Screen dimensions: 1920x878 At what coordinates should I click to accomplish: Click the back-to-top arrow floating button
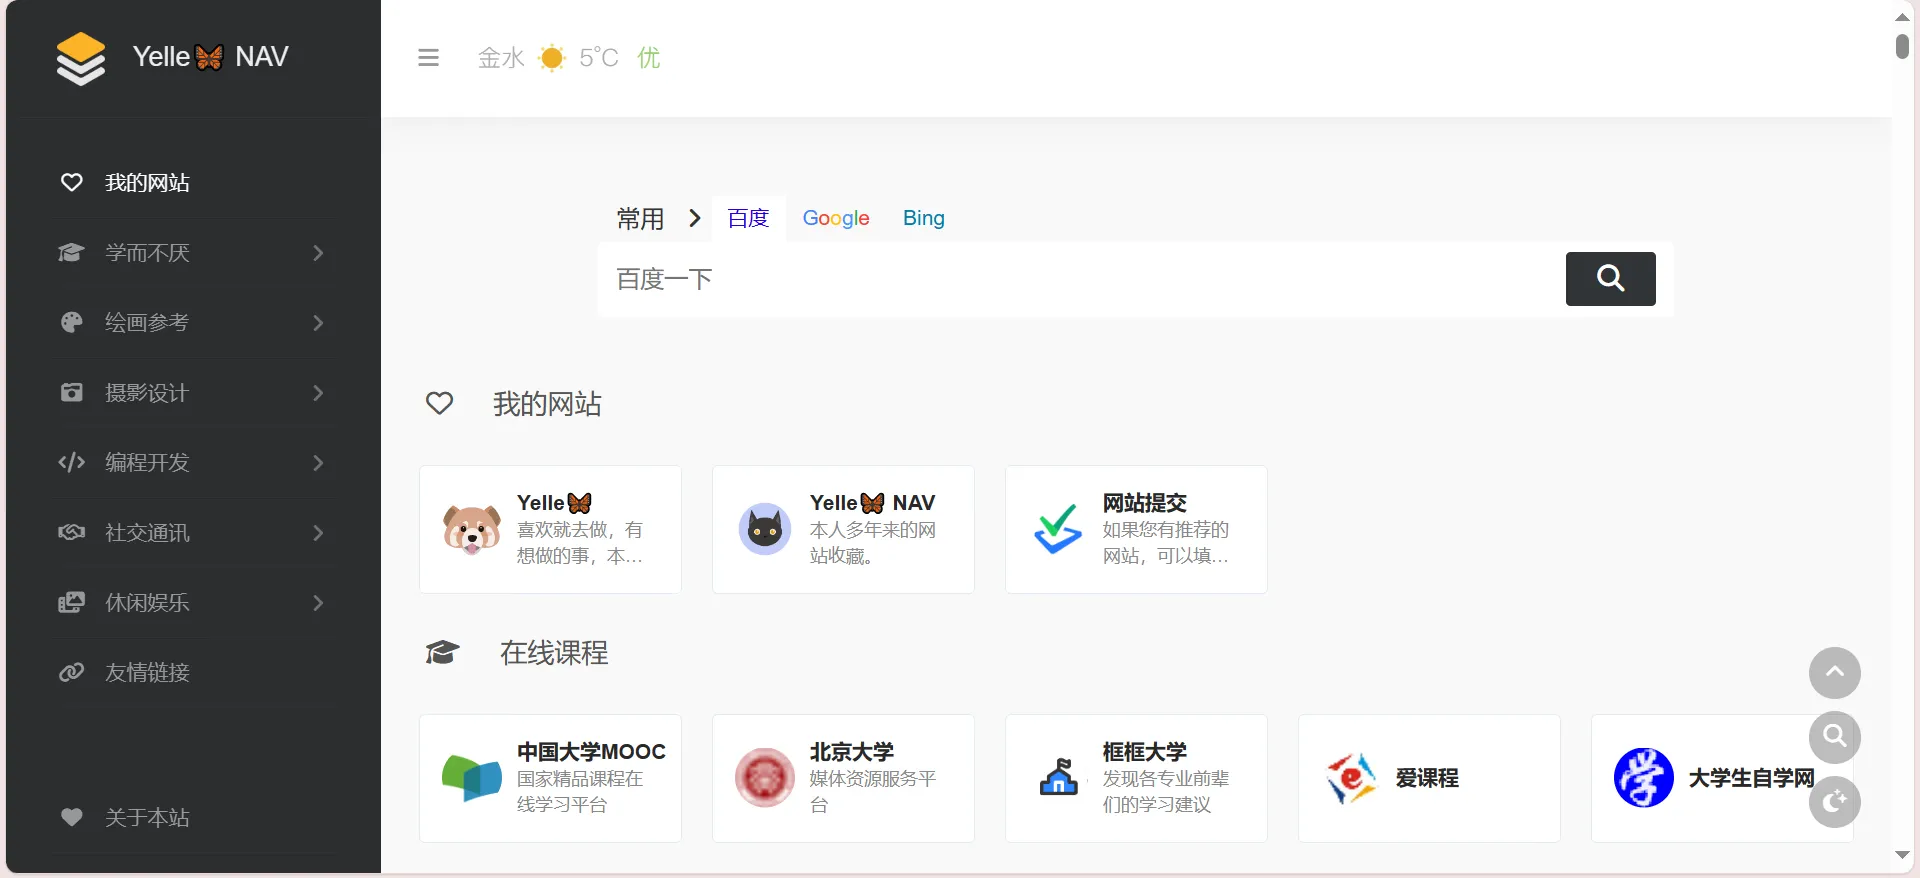coord(1834,673)
